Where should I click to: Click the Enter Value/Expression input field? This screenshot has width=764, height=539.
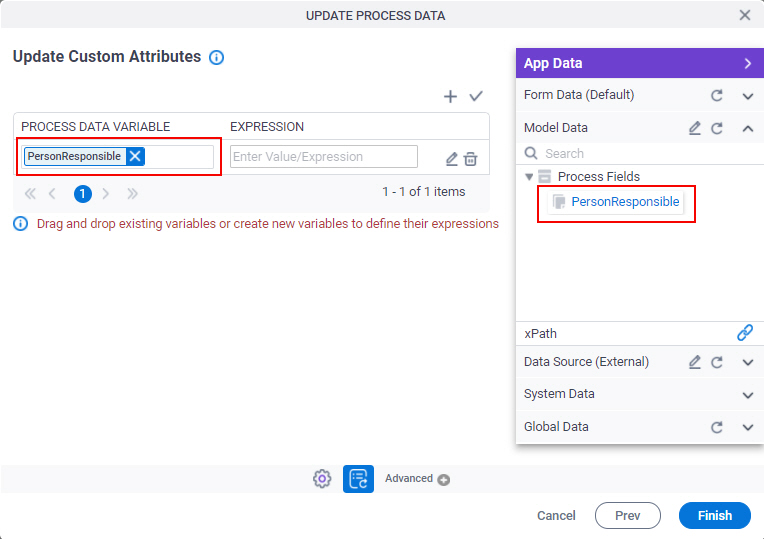324,156
